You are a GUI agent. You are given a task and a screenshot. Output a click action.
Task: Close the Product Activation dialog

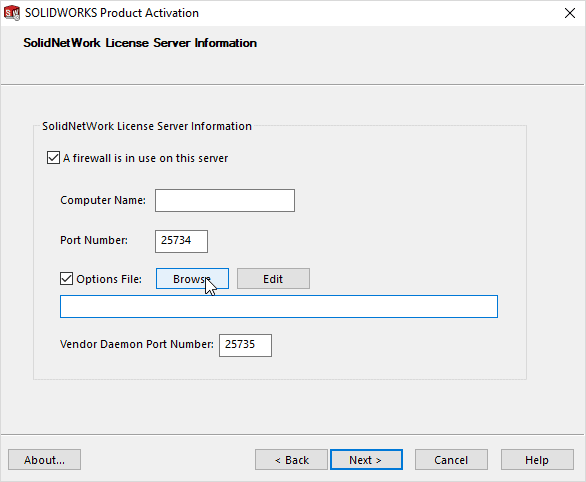tap(570, 13)
